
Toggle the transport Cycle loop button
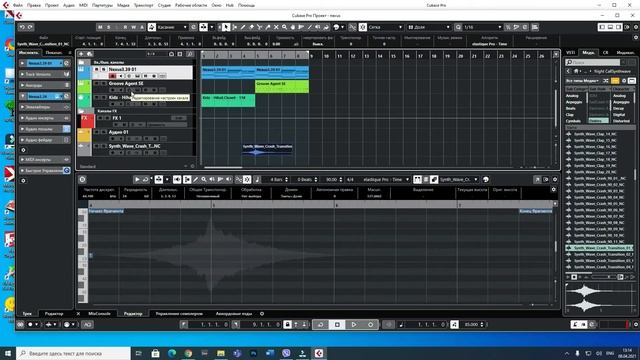[x=320, y=324]
